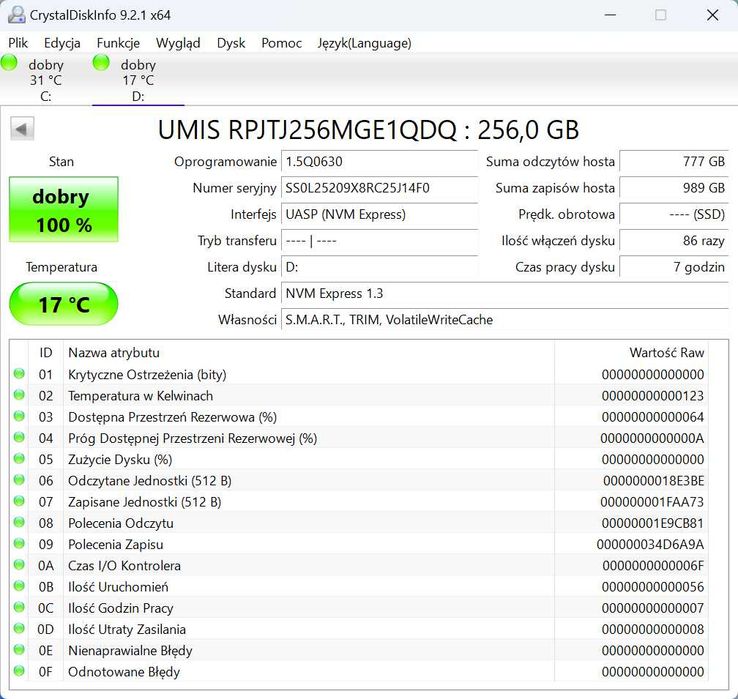This screenshot has width=738, height=699.
Task: Click the Litera dysku field D:
Action: pos(379,267)
